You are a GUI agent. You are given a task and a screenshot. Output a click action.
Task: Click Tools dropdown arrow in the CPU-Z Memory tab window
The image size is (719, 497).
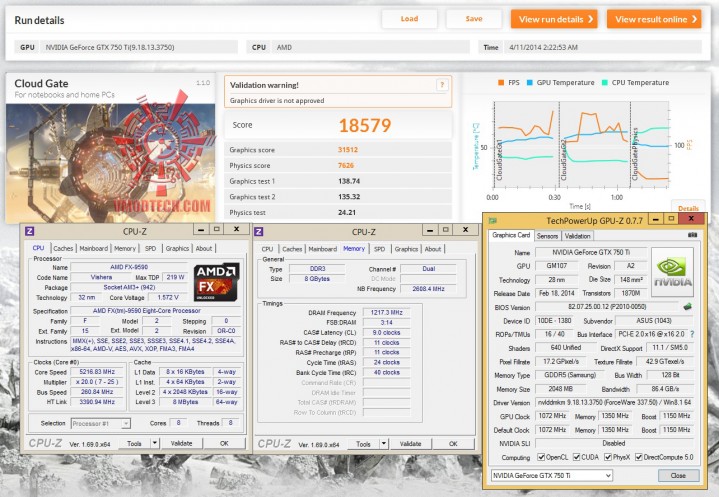tap(384, 444)
